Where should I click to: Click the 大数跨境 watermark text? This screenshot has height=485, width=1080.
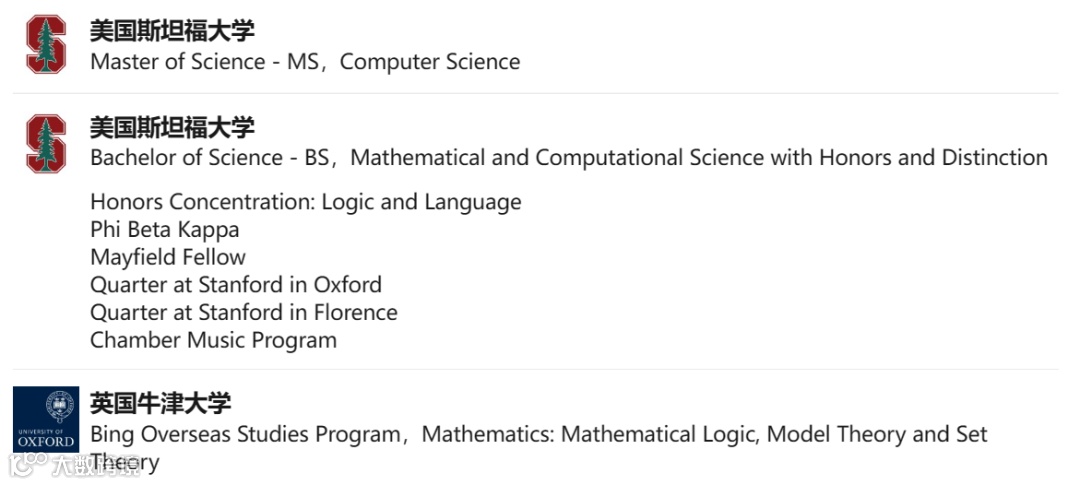coord(95,465)
